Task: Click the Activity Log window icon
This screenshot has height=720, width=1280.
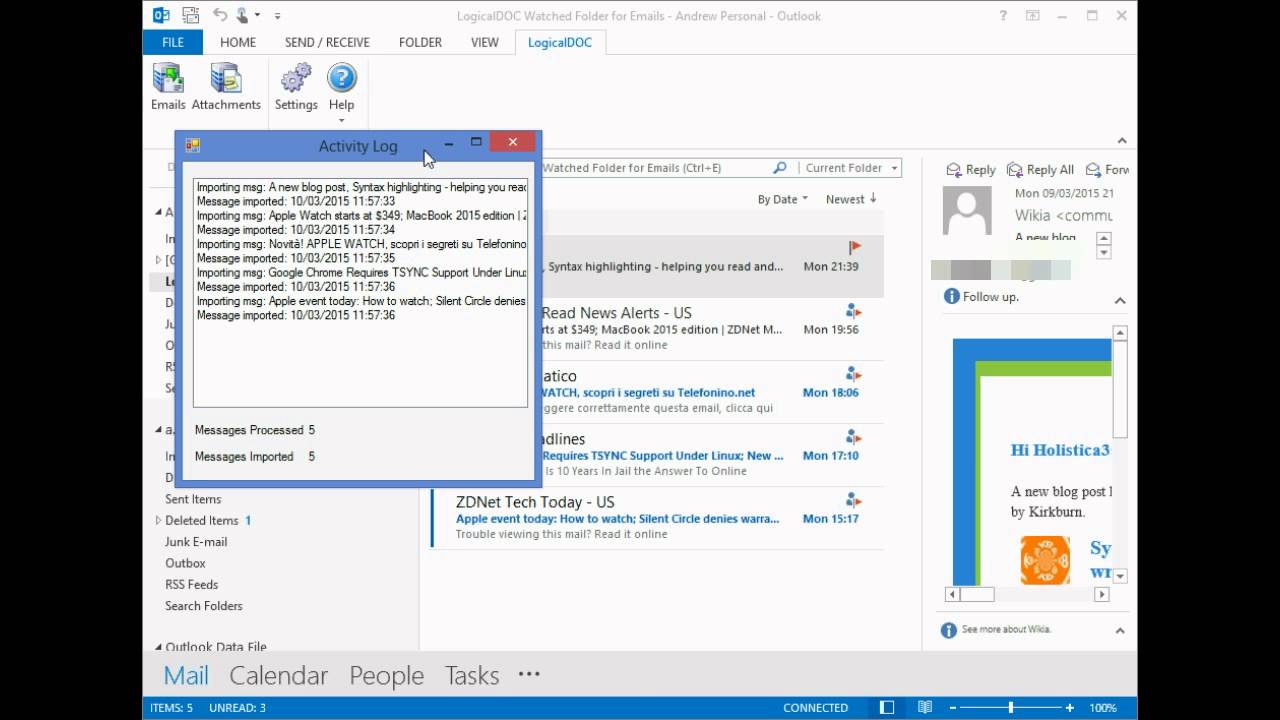Action: coord(192,145)
